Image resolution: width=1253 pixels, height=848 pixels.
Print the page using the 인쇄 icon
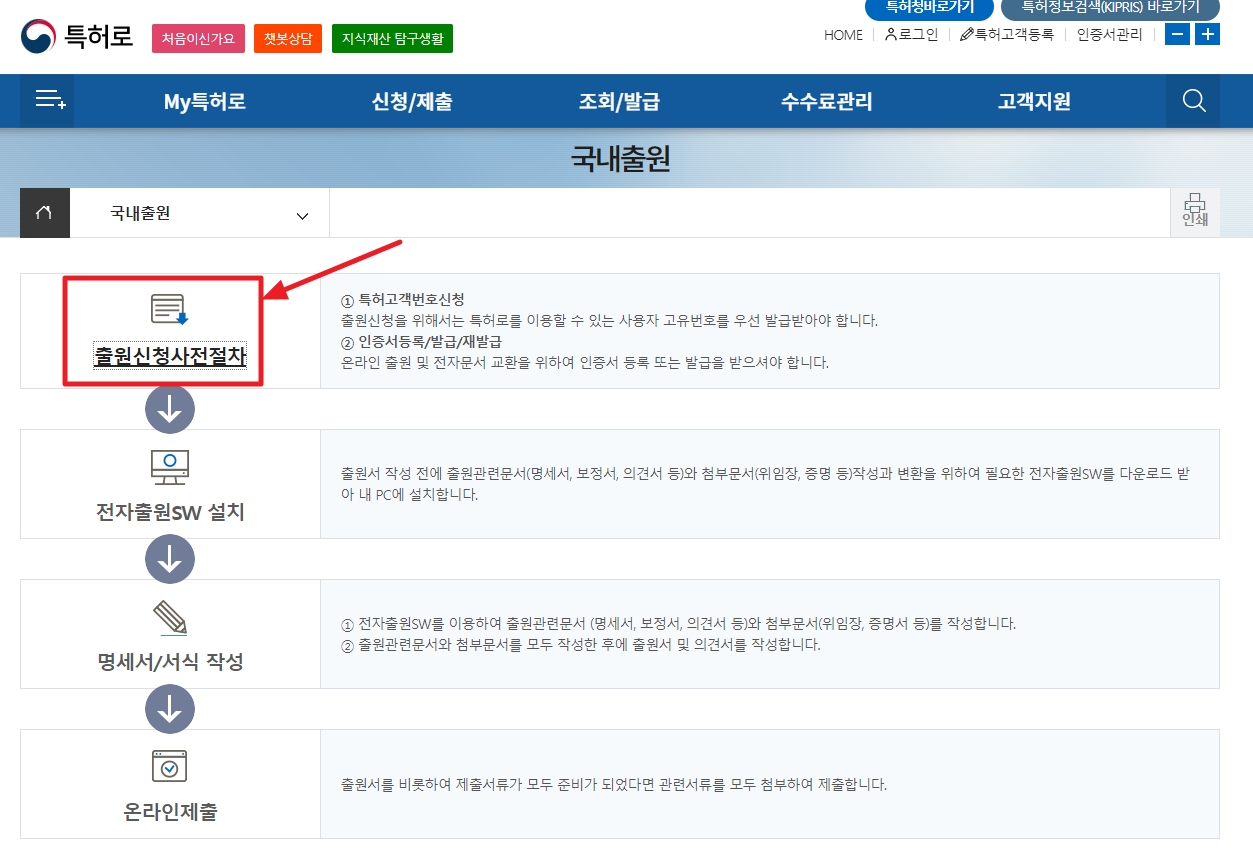[x=1196, y=212]
